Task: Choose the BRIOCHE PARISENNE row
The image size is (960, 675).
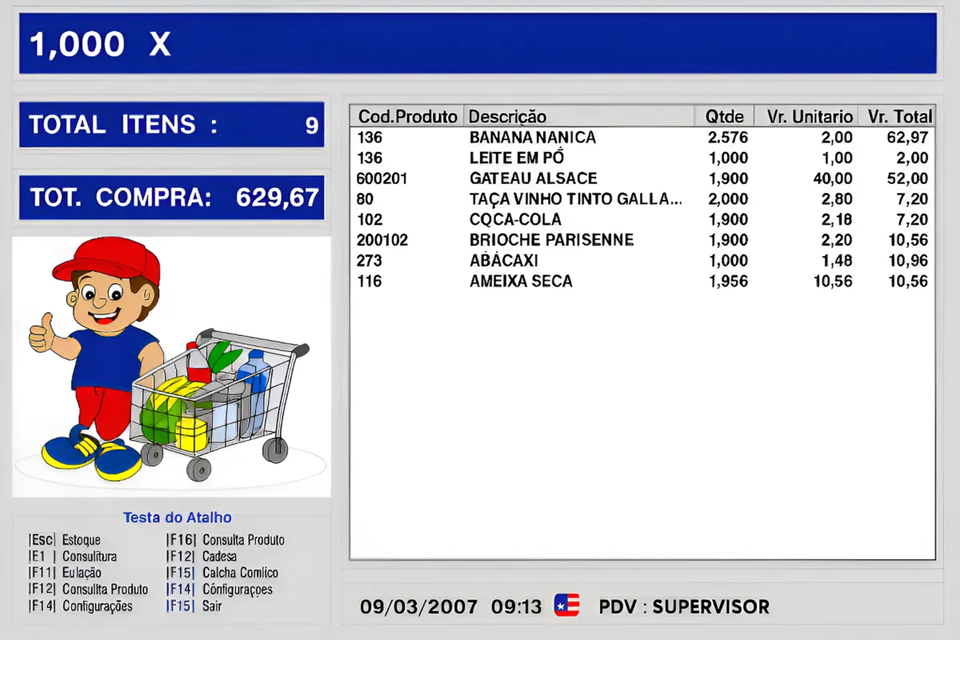Action: (x=642, y=240)
